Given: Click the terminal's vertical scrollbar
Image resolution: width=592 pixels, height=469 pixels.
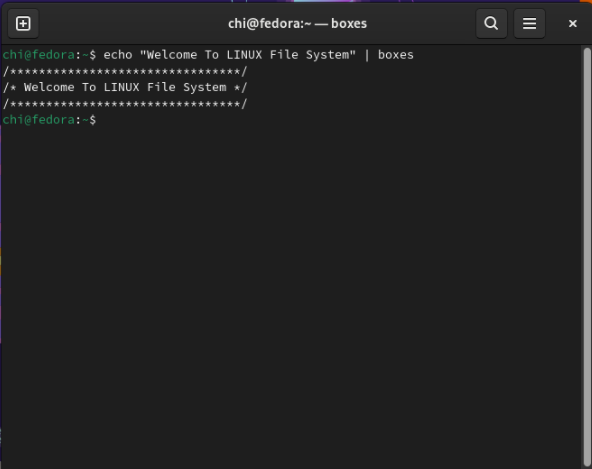Looking at the screenshot, I should click(x=587, y=257).
